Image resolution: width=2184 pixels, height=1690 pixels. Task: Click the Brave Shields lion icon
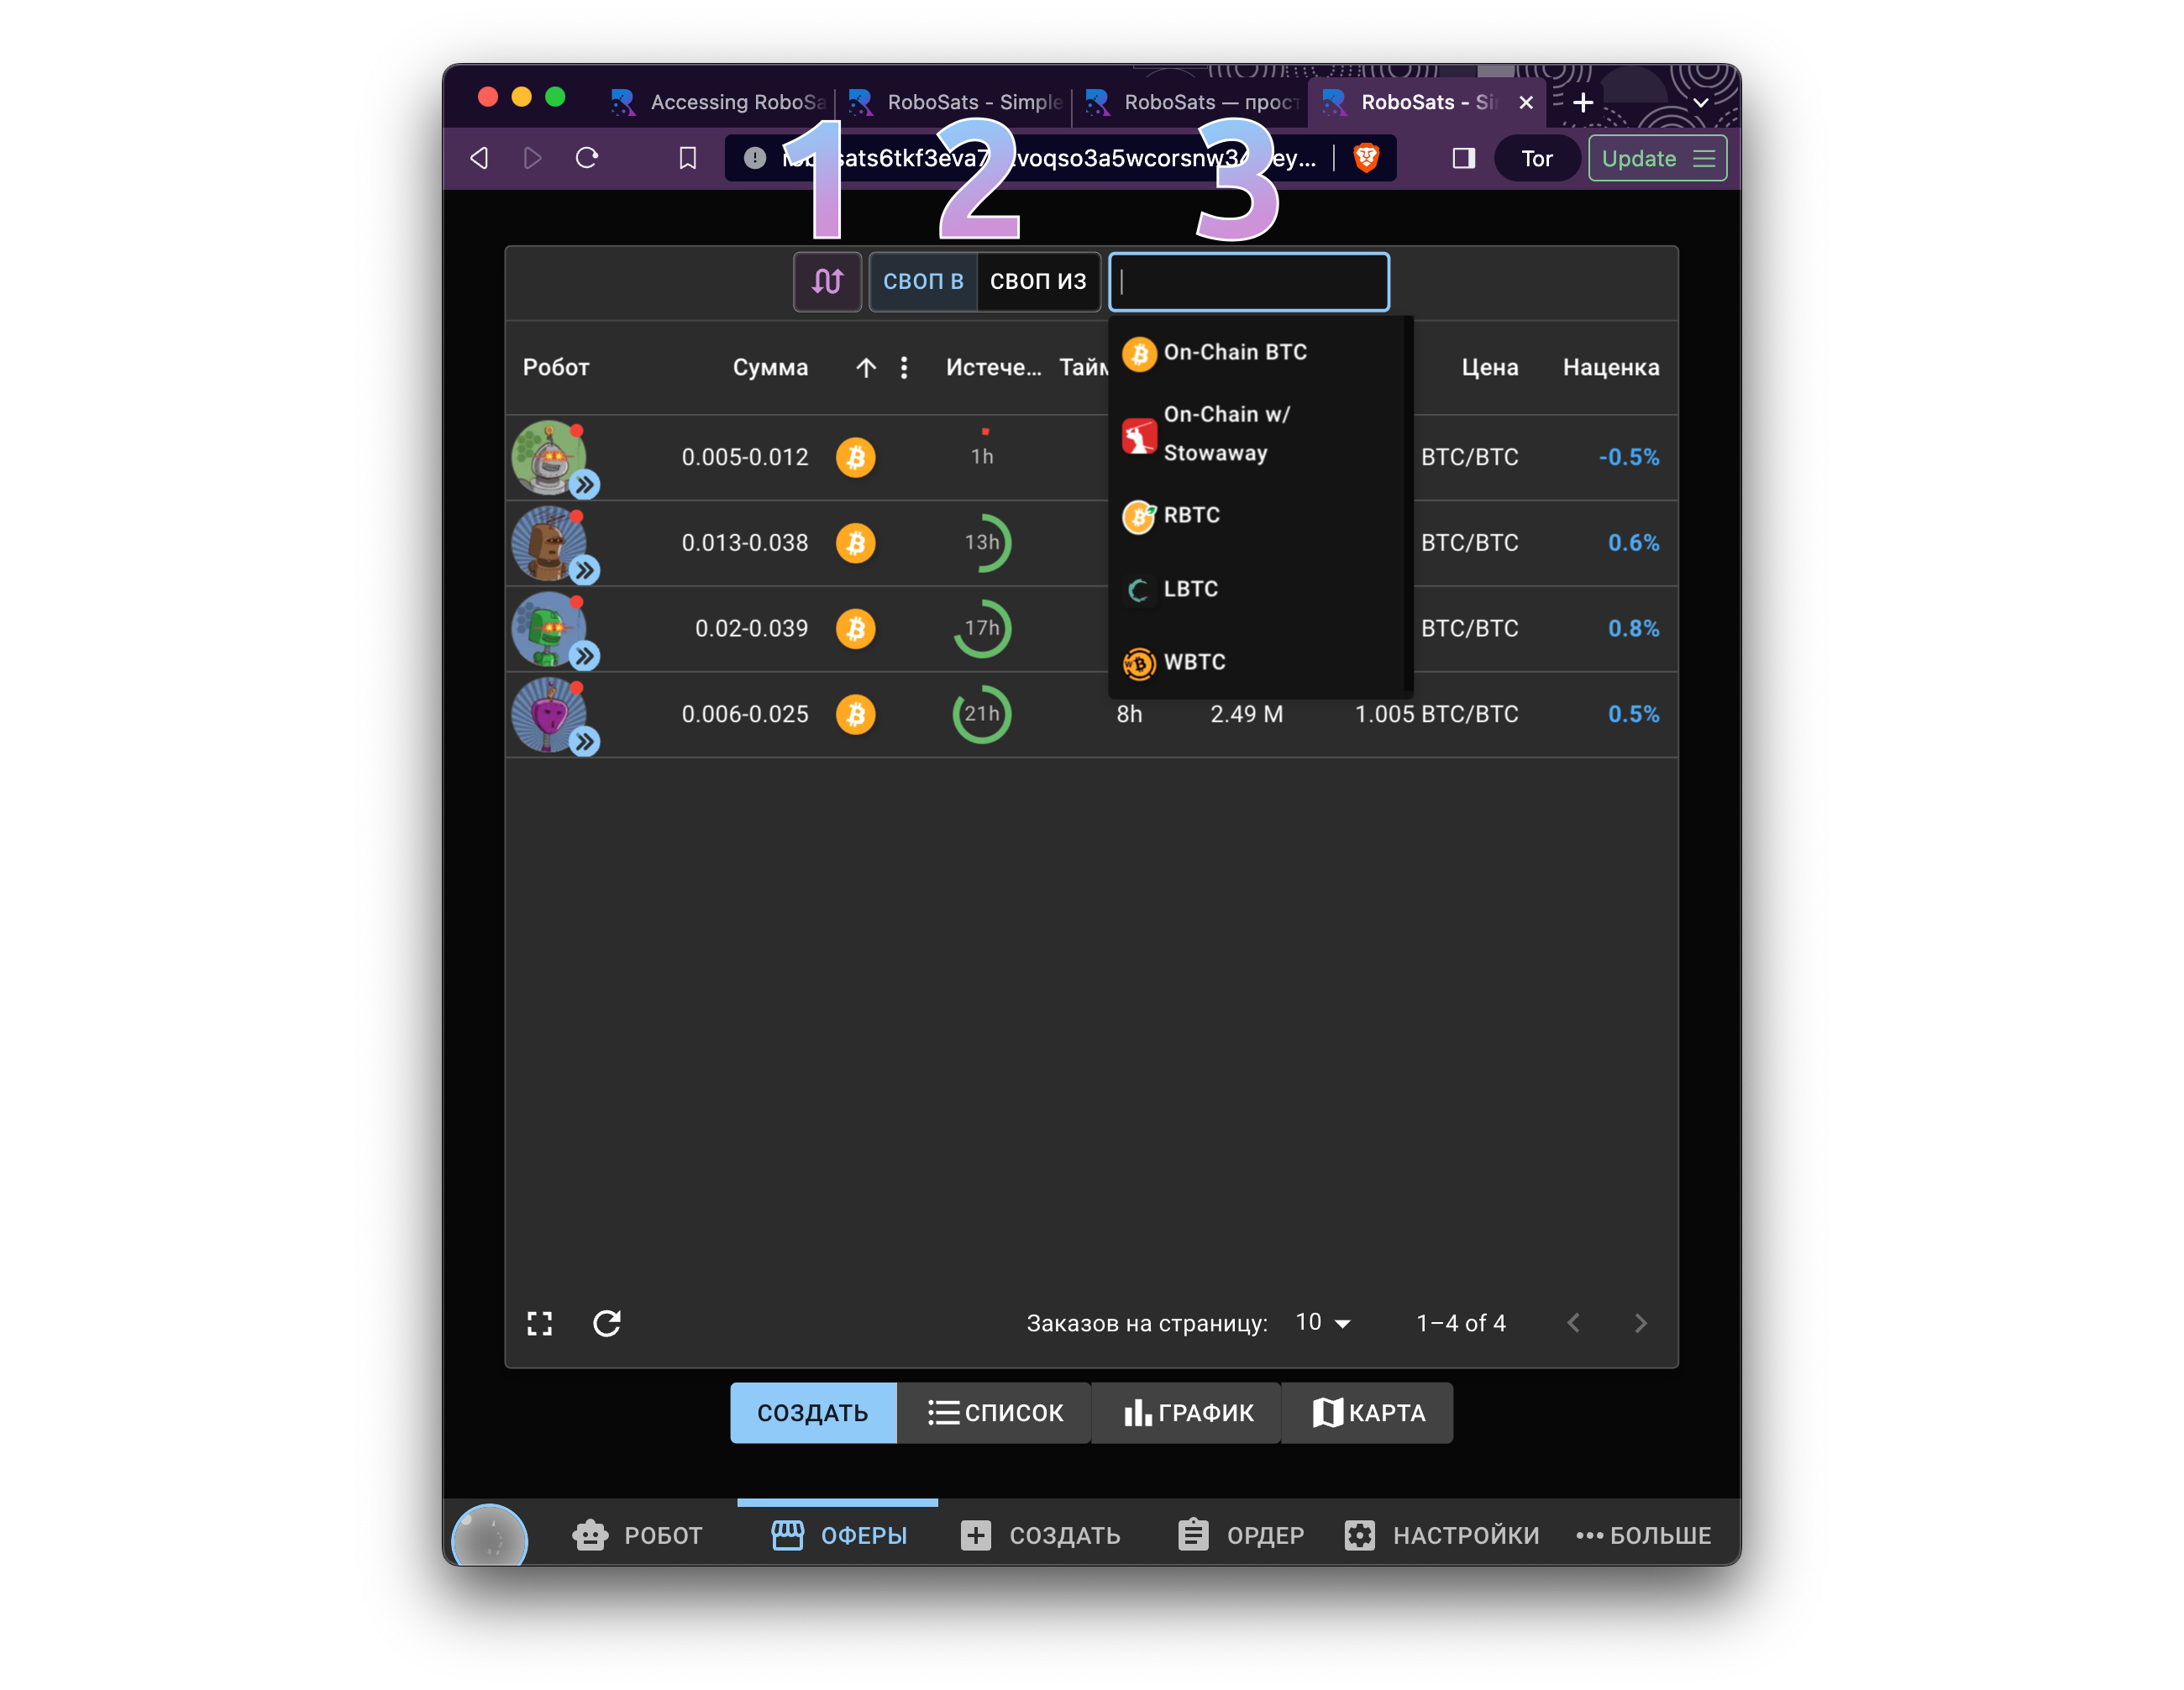tap(1366, 158)
